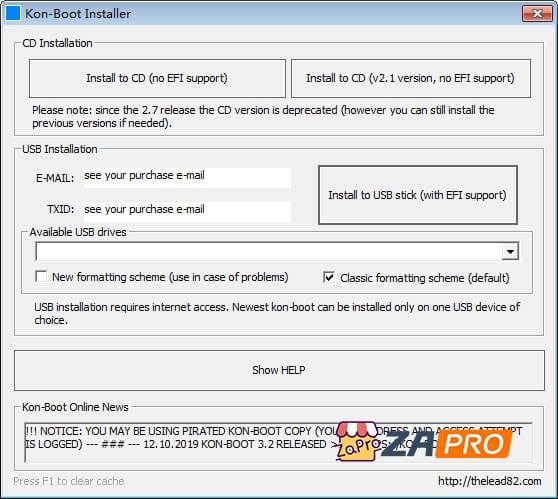Click Install to CD (no EFI support)

(157, 78)
